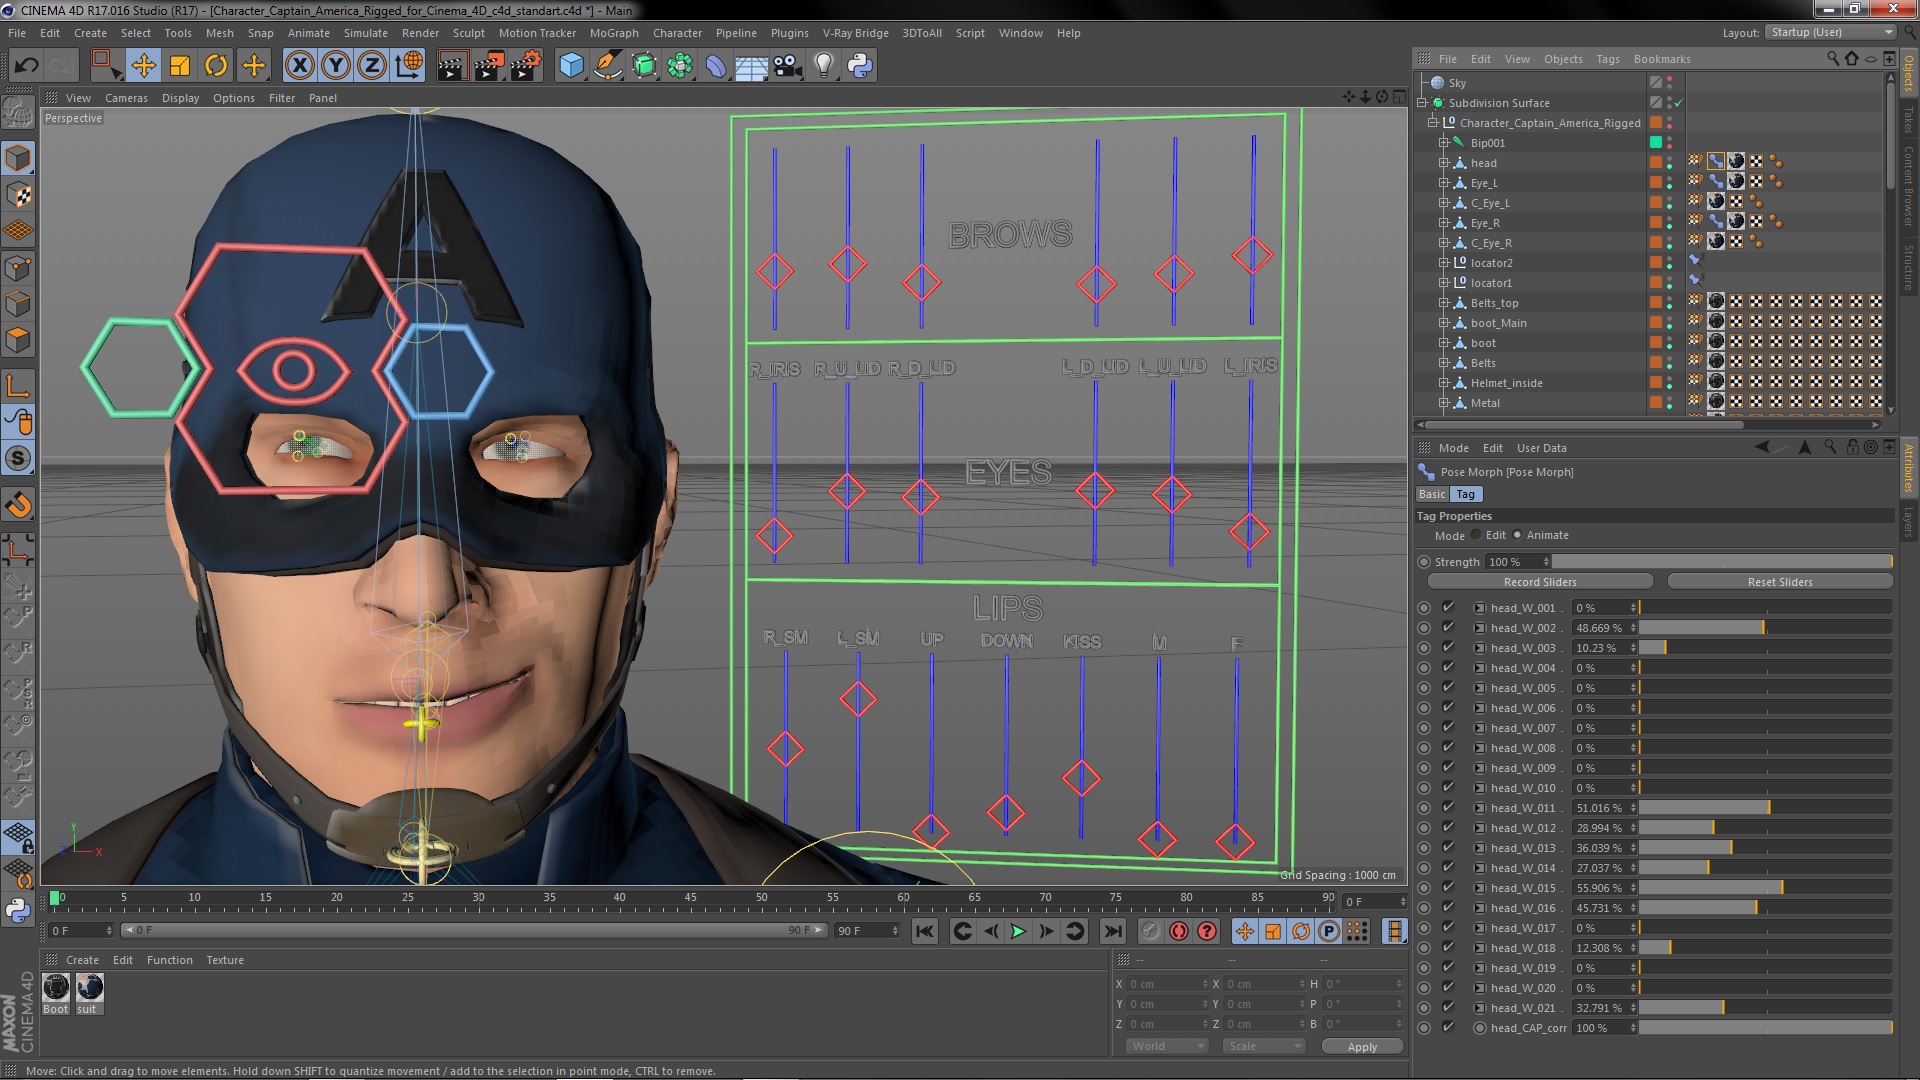Click the Python icon in top toolbar
The height and width of the screenshot is (1080, 1920).
[860, 66]
